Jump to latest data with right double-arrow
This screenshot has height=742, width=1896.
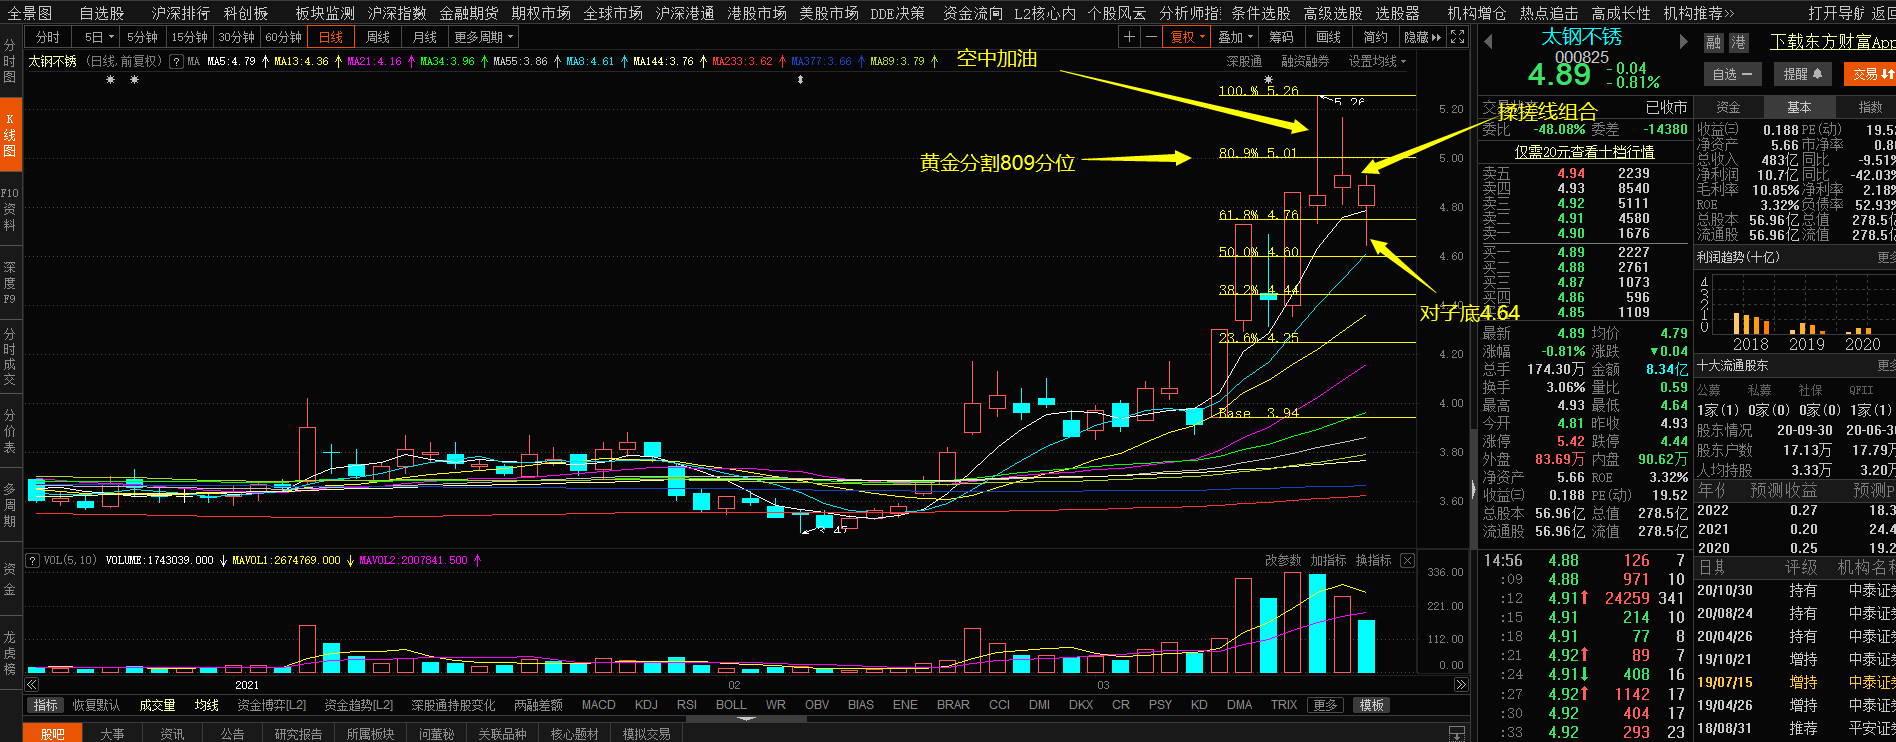click(1461, 685)
